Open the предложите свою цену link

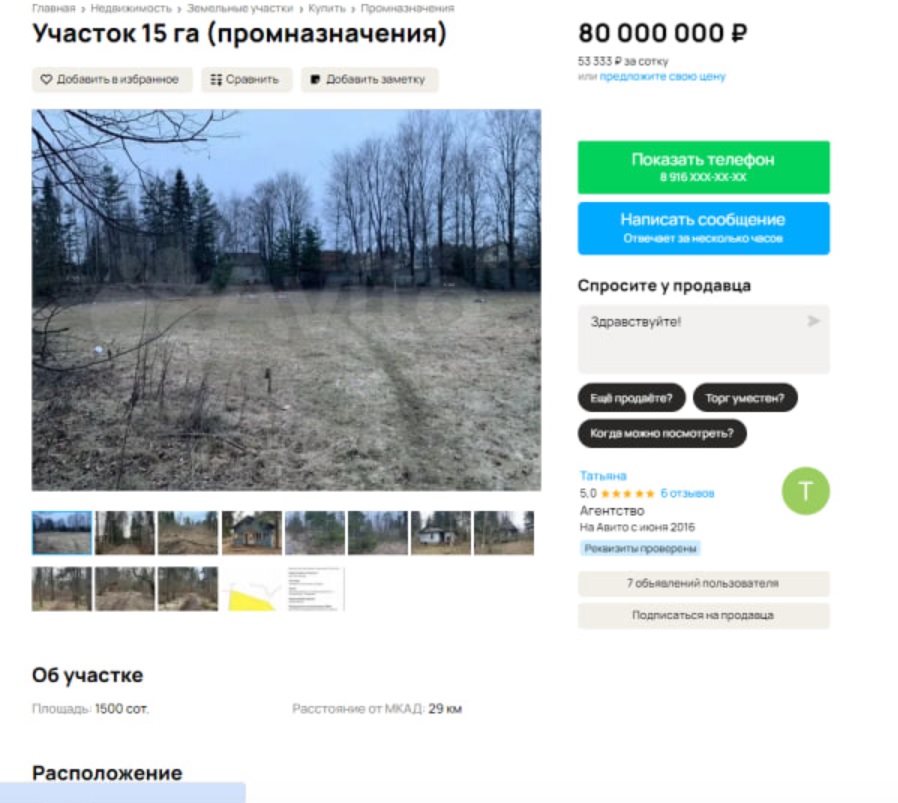(662, 76)
